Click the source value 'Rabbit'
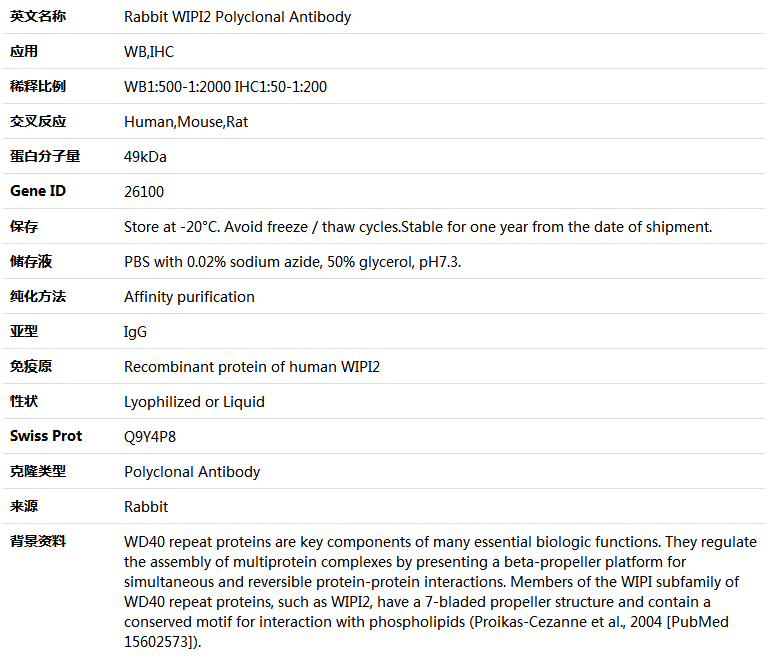This screenshot has width=771, height=658. pyautogui.click(x=146, y=507)
